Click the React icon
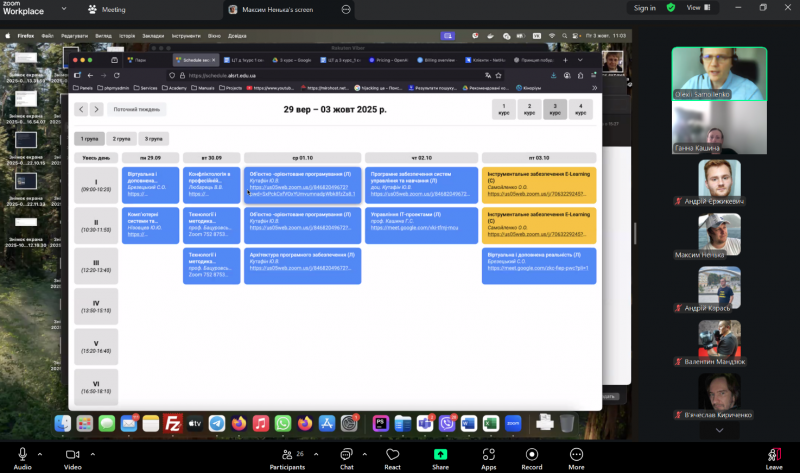This screenshot has height=473, width=800. pyautogui.click(x=393, y=455)
